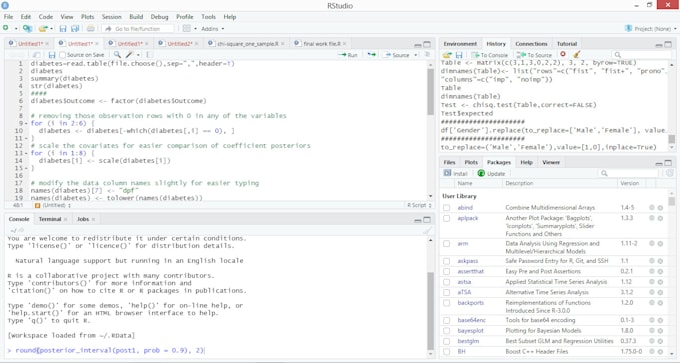
Task: Click the Go to file/function field
Action: pos(138,29)
